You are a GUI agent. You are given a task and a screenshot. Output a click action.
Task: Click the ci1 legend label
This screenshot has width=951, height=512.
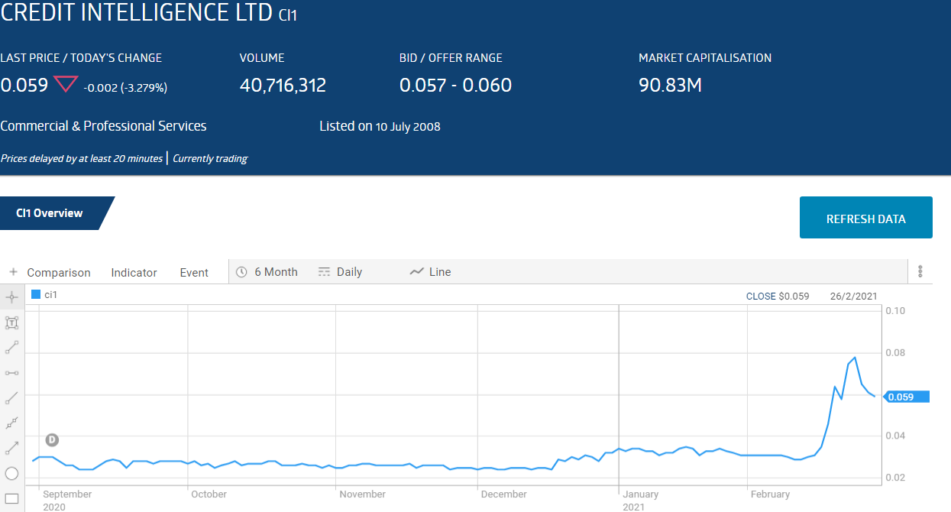tap(51, 294)
